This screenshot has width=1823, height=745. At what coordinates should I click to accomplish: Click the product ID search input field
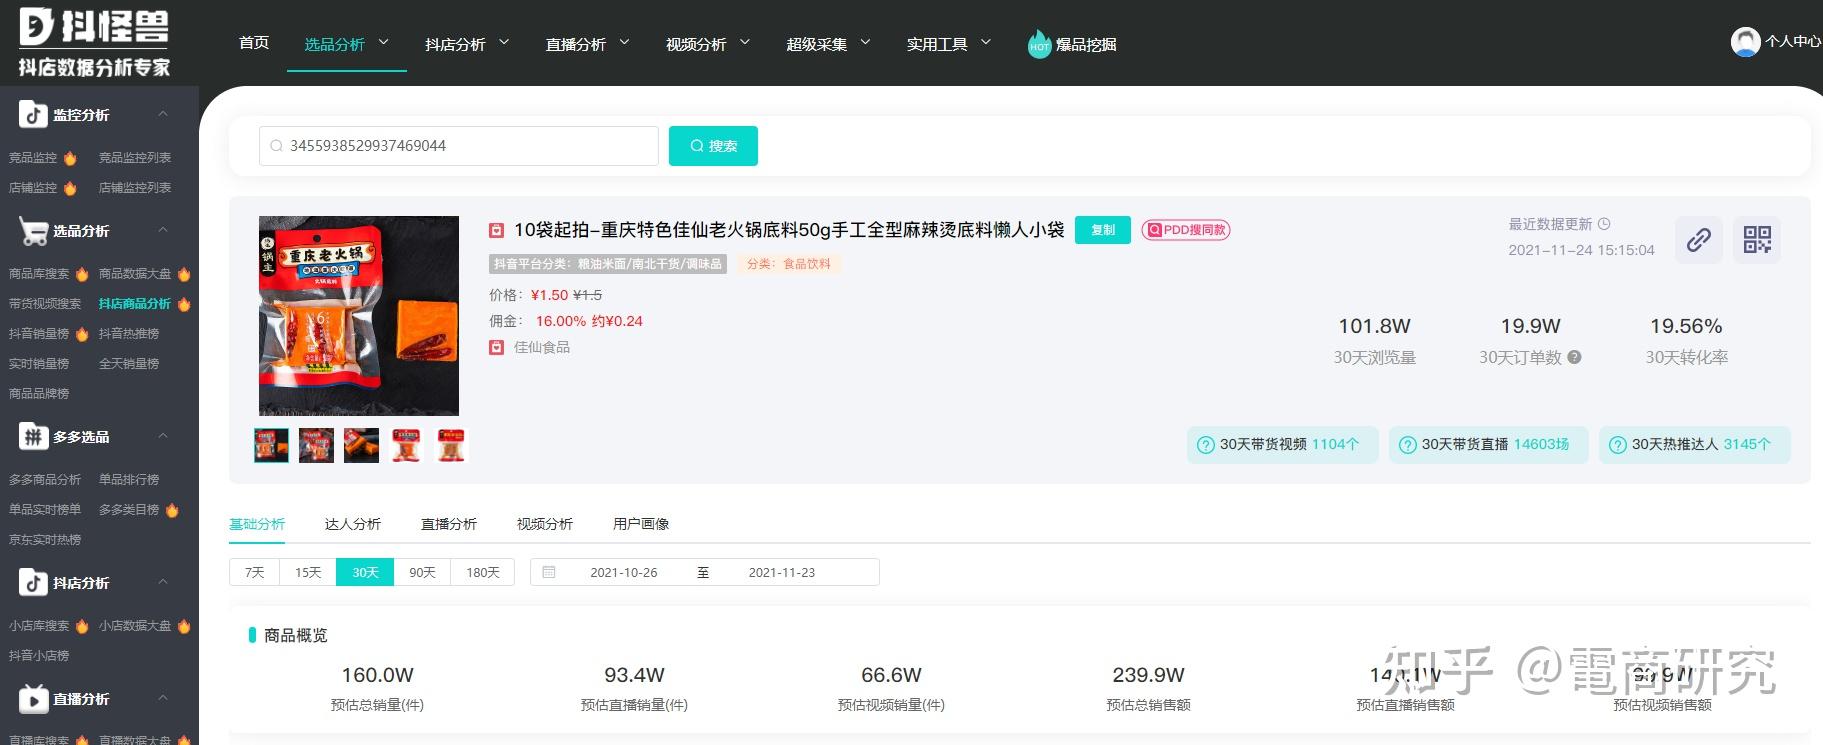(x=459, y=146)
